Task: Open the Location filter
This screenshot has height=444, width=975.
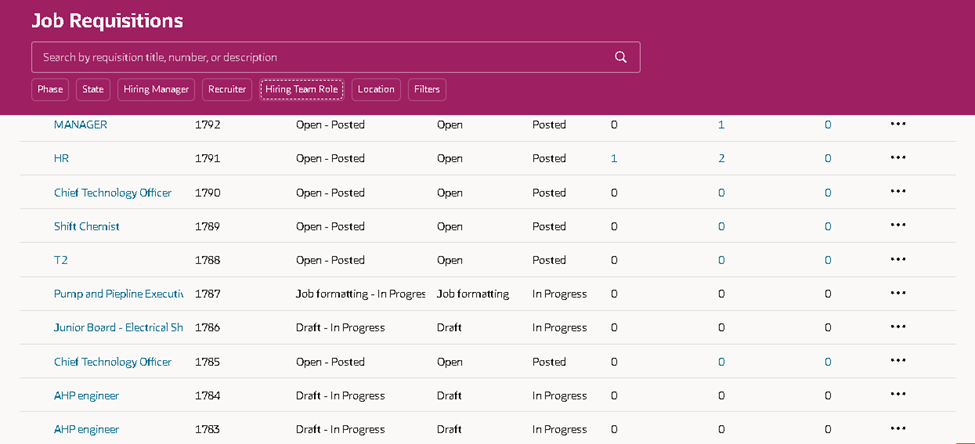Action: click(376, 90)
